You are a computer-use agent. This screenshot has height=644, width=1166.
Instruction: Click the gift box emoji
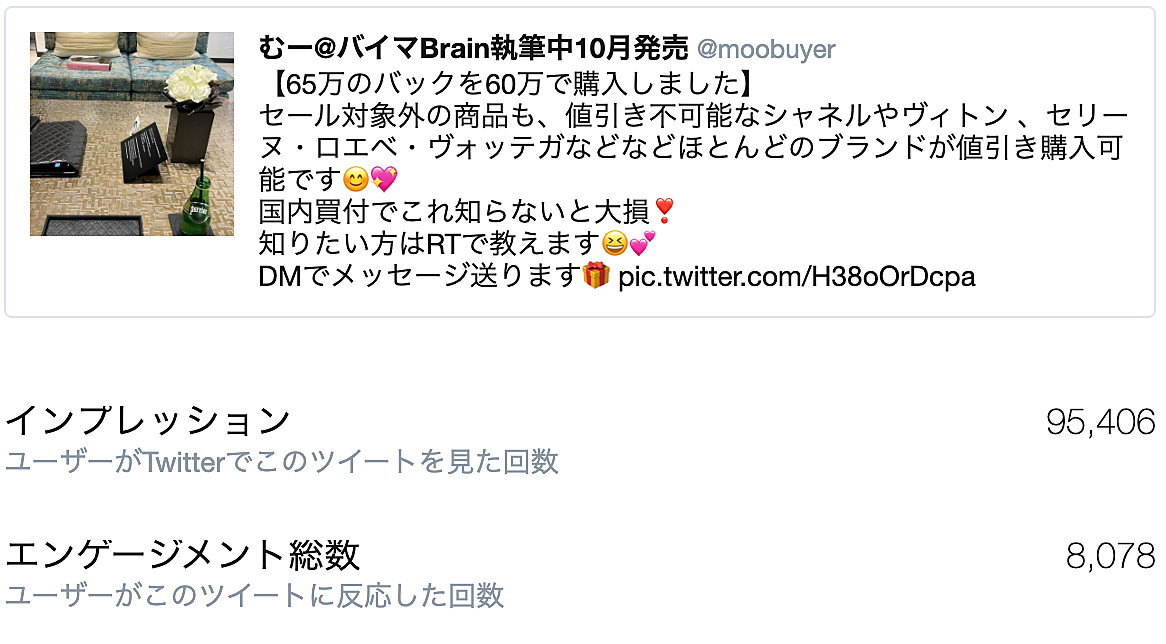click(596, 275)
